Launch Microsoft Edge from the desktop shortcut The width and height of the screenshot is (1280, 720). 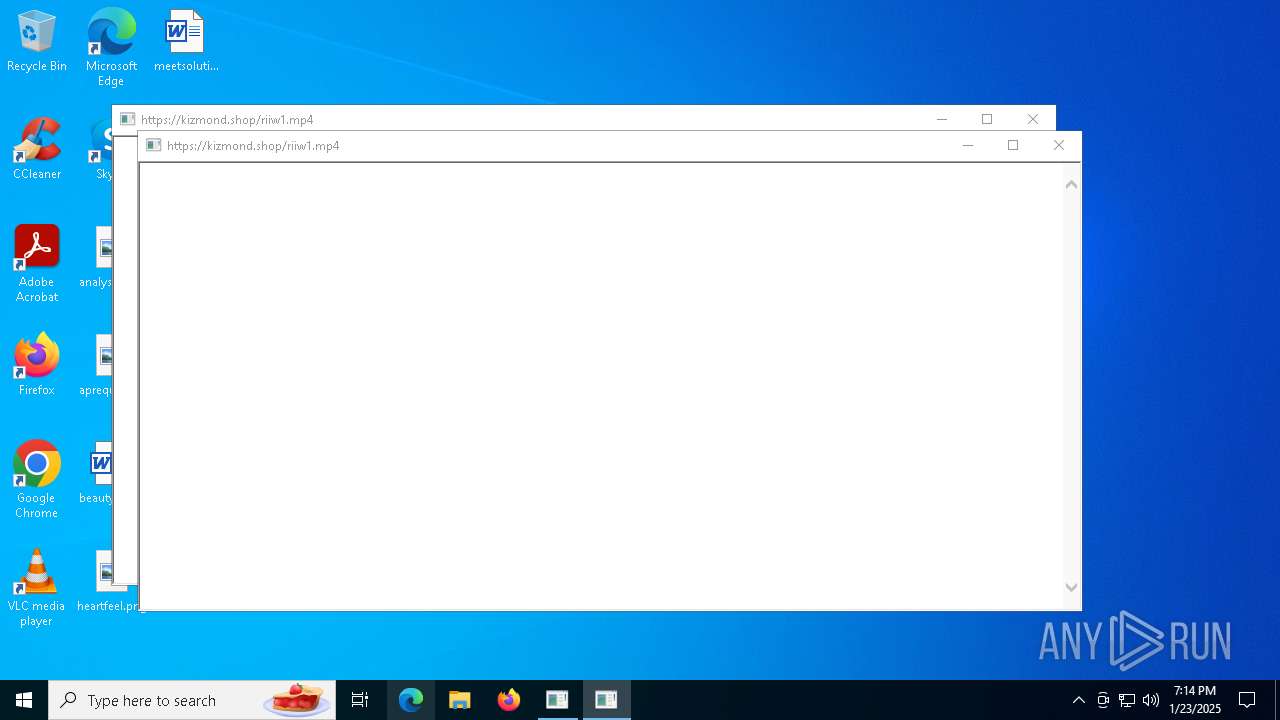[x=111, y=47]
